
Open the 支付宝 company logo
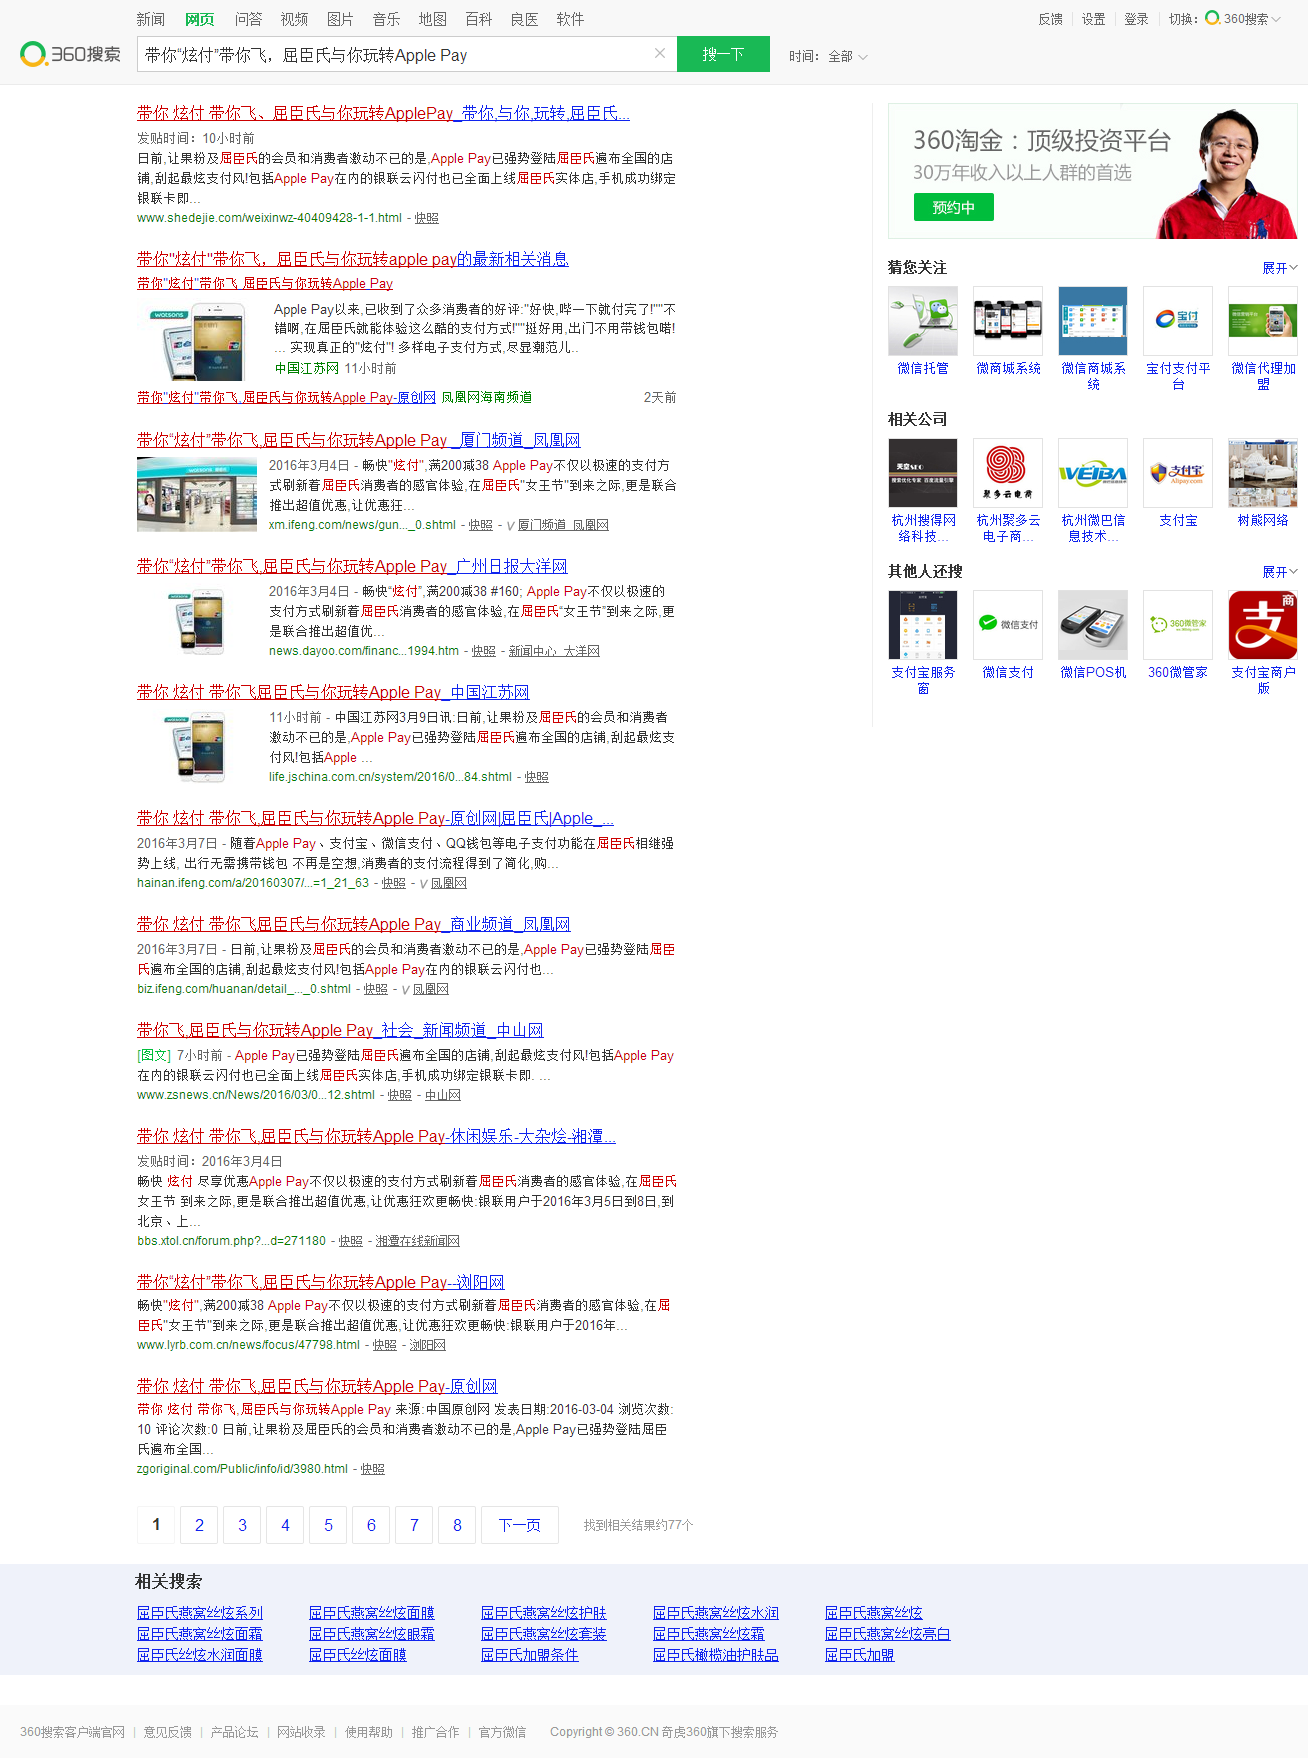click(1178, 473)
